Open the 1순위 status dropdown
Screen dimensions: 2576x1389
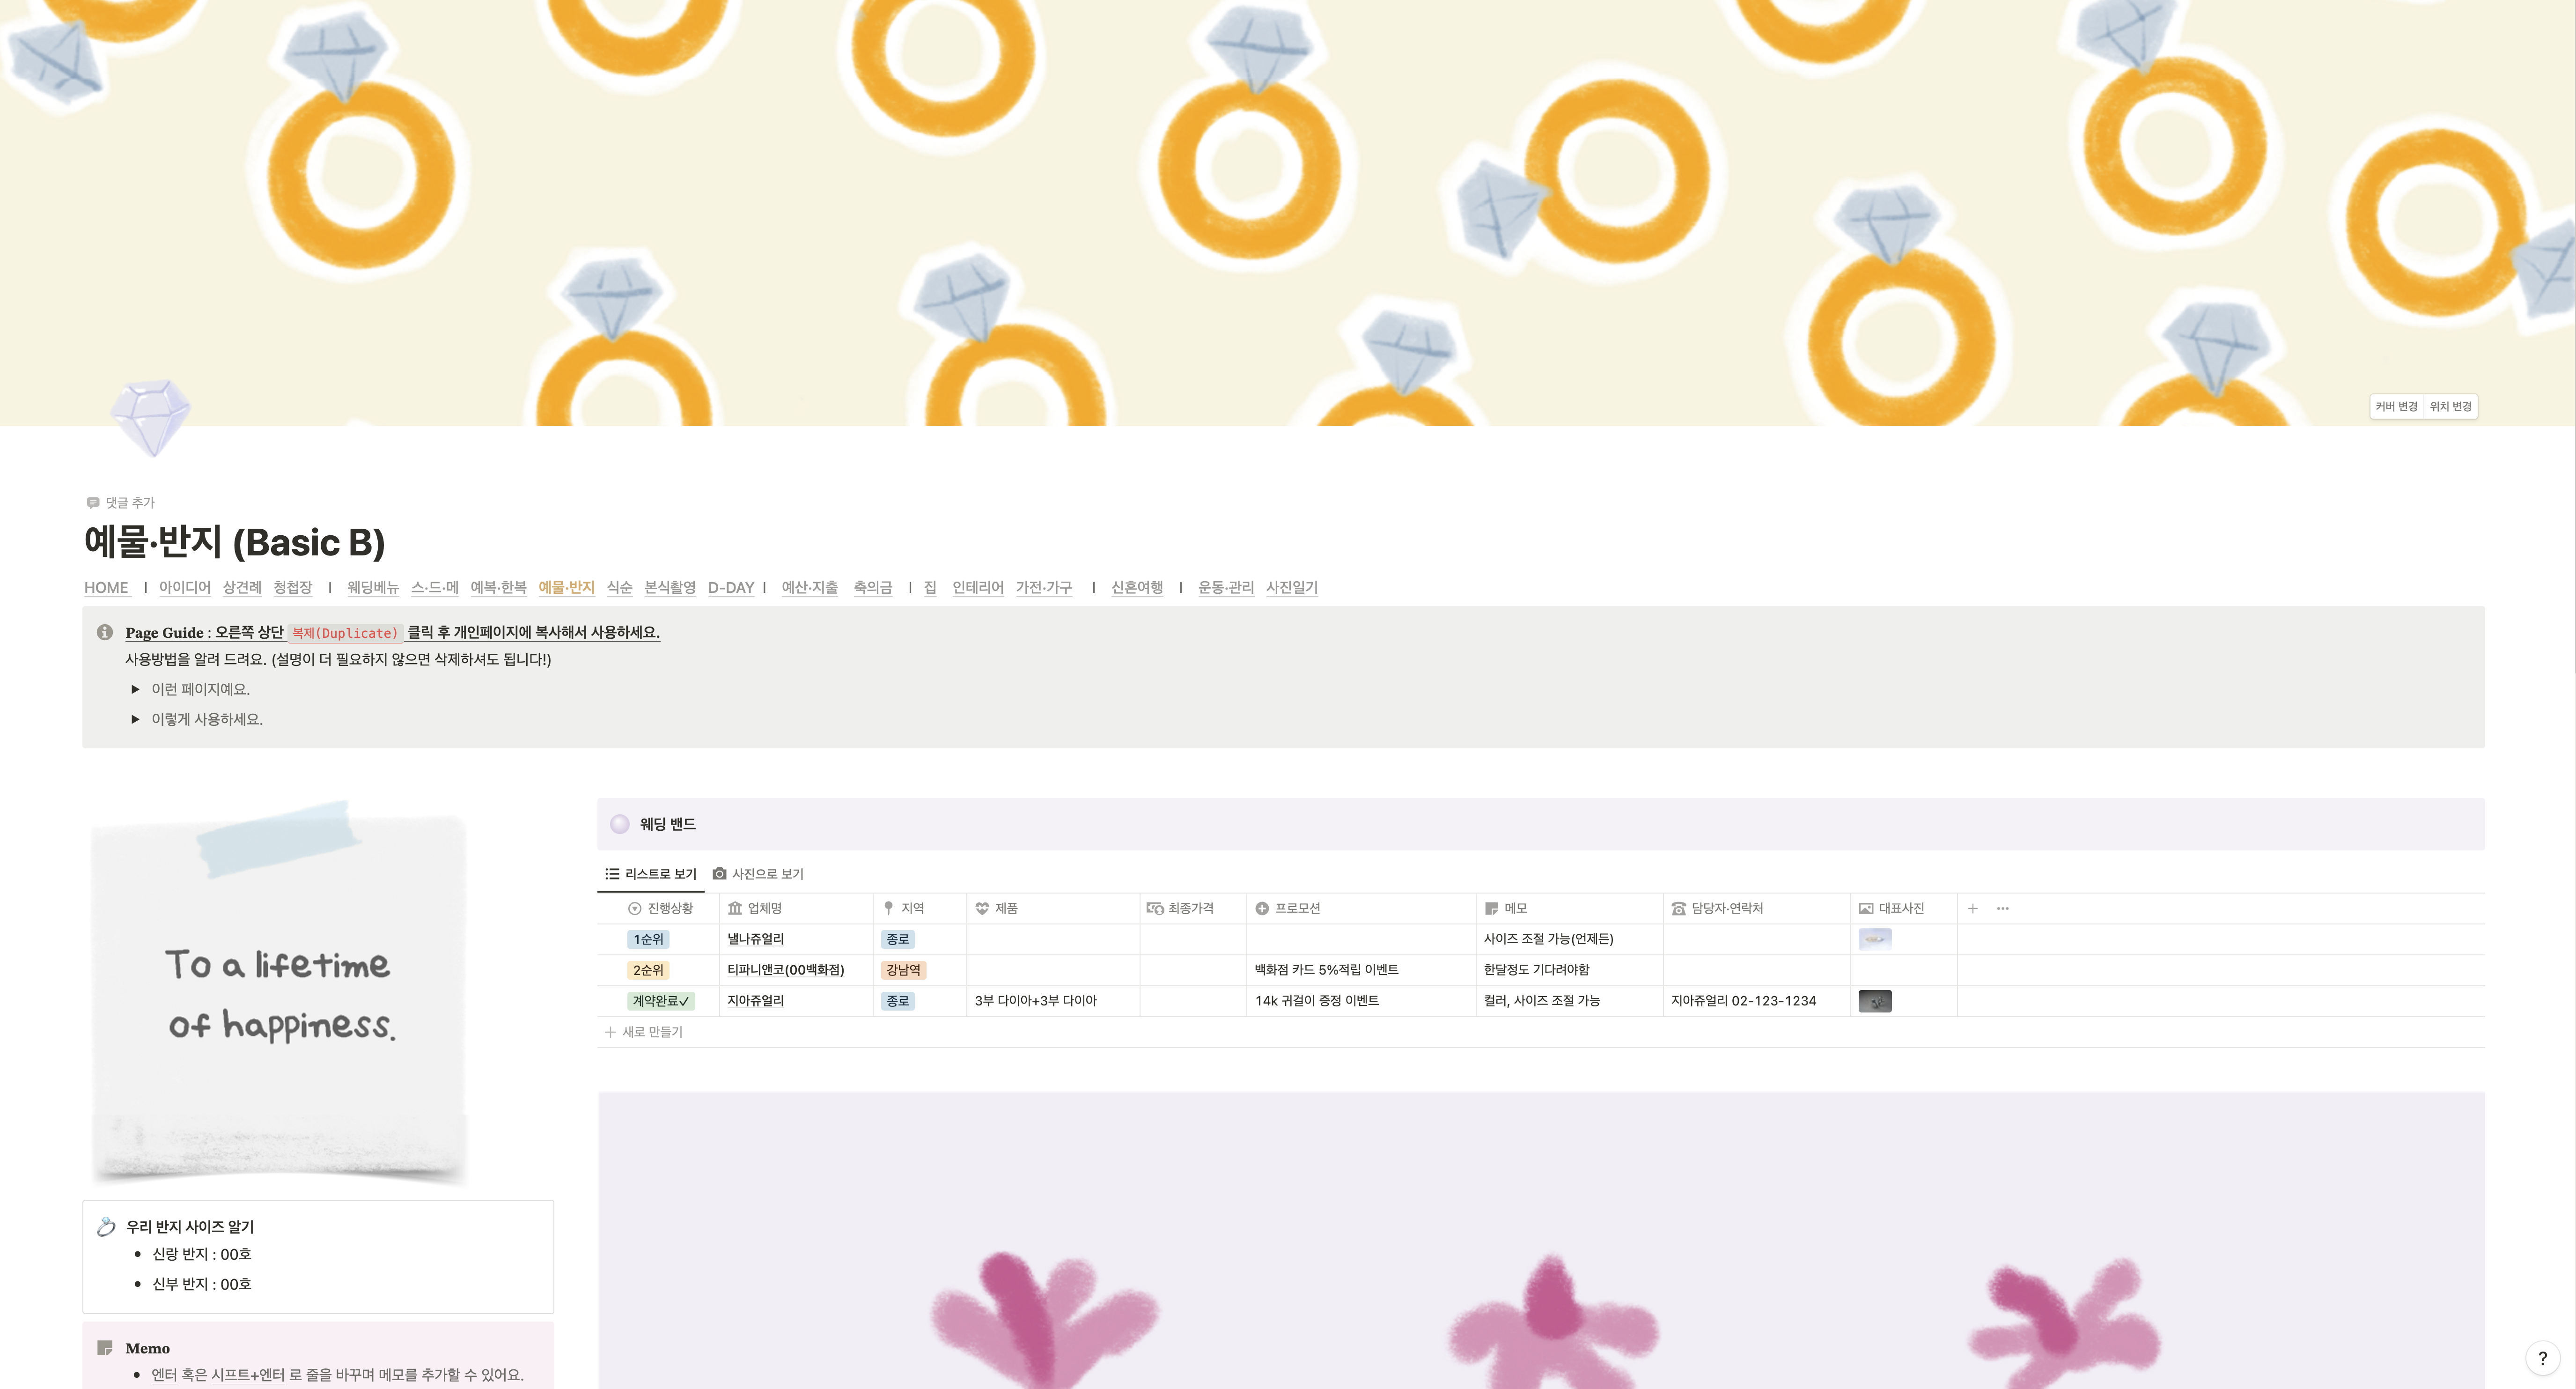(x=648, y=940)
